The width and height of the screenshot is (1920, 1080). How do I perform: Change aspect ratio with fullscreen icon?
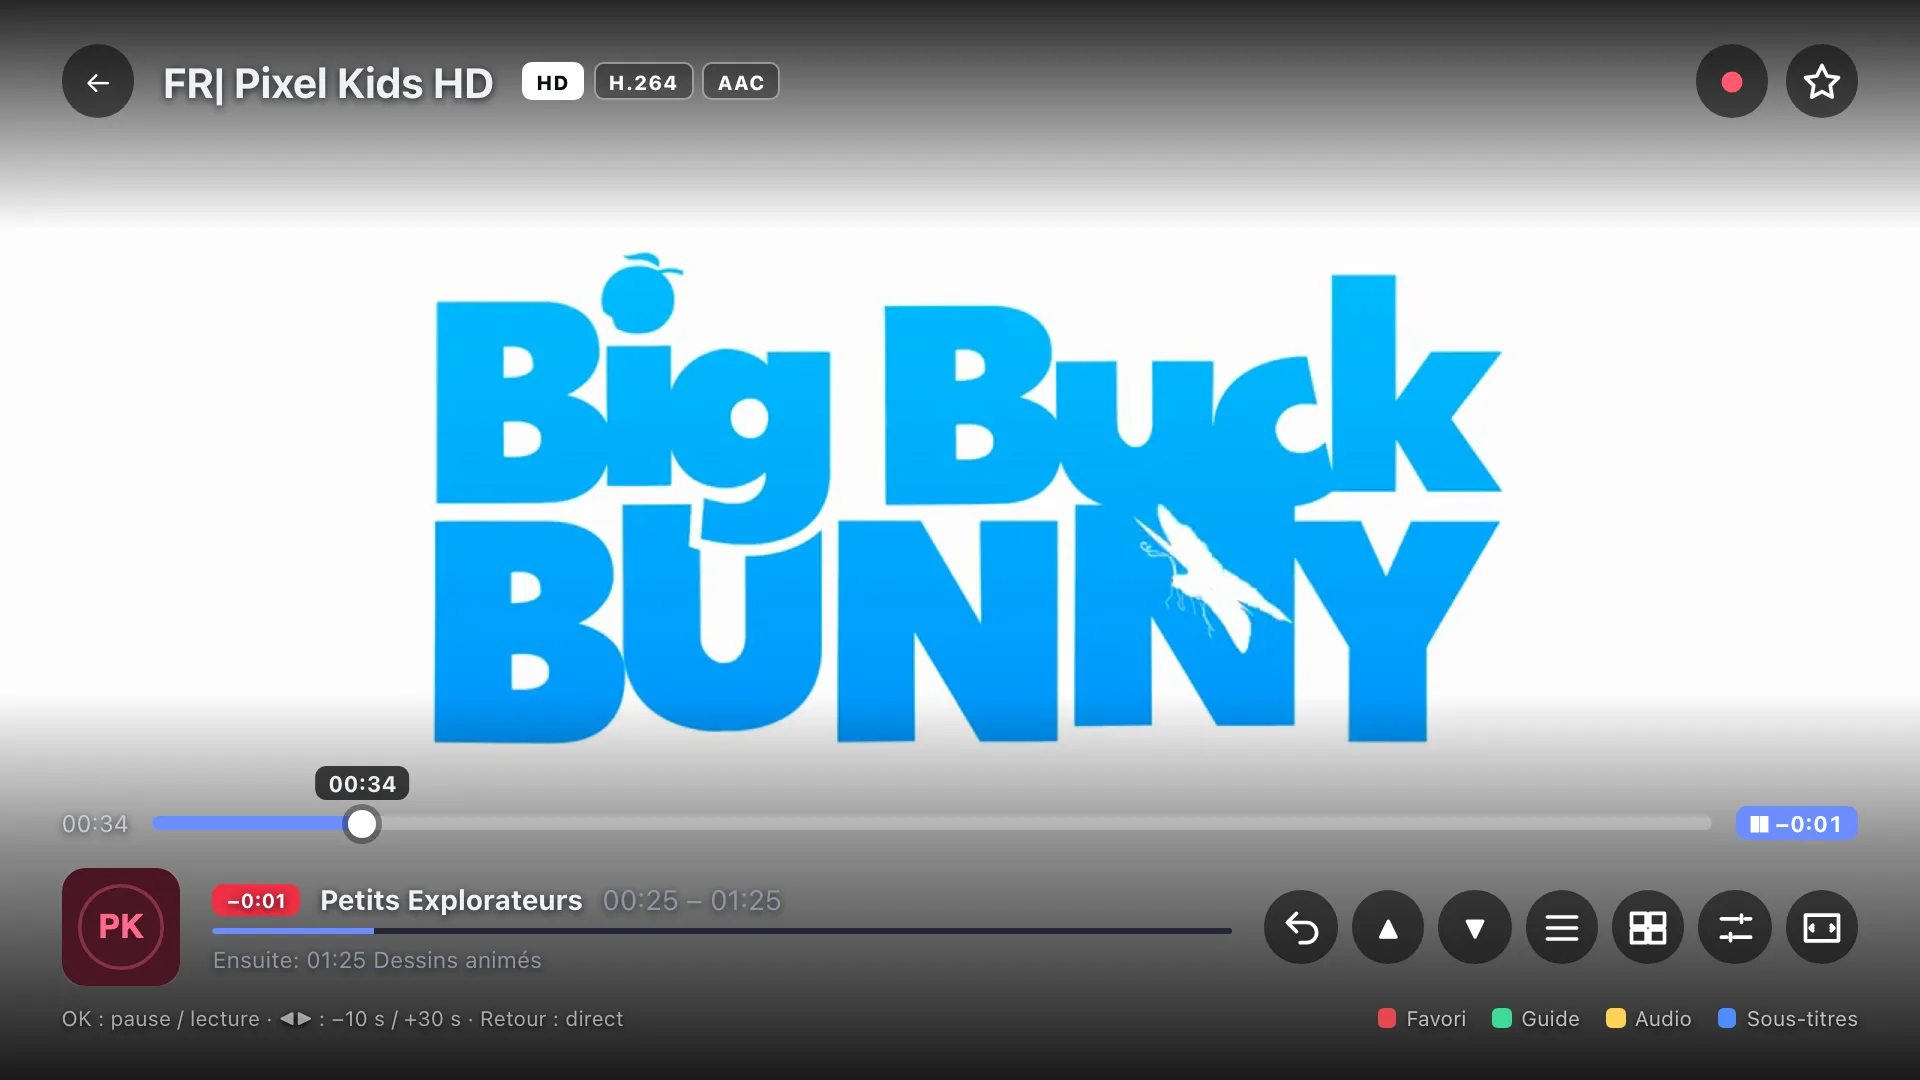[1822, 928]
